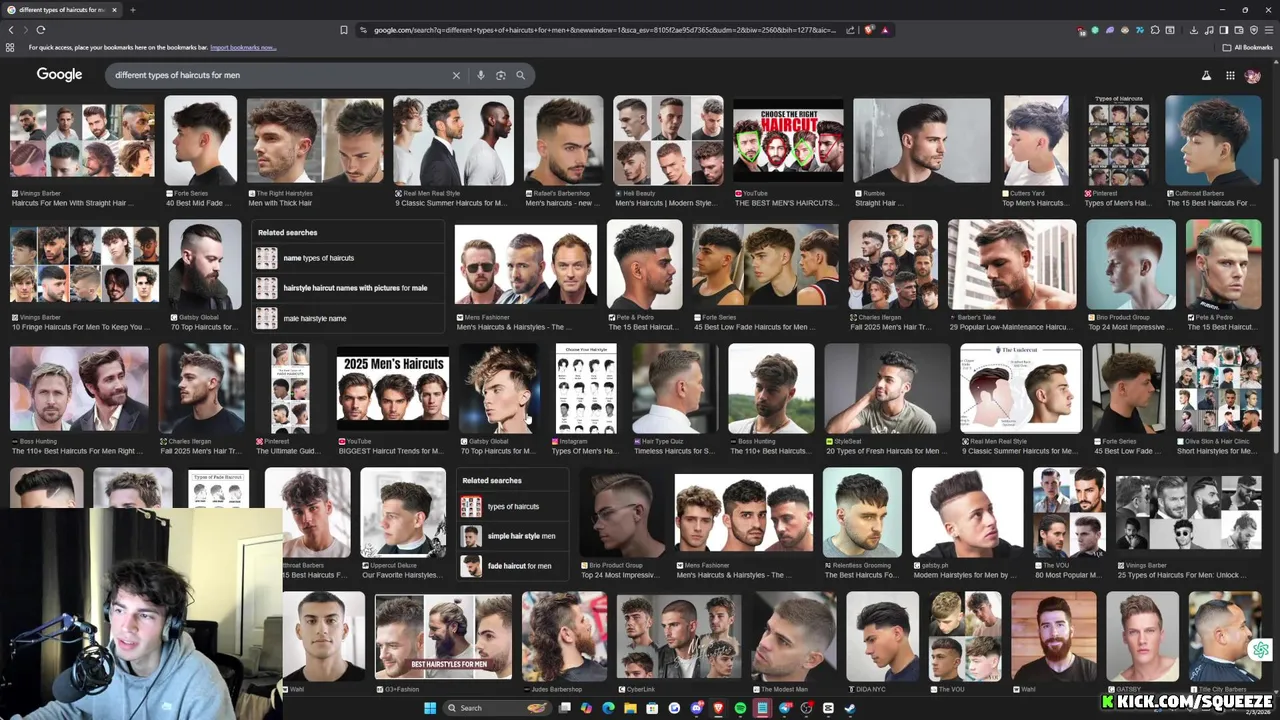Click the magnifier search button
Viewport: 1280px width, 720px height.
point(521,75)
